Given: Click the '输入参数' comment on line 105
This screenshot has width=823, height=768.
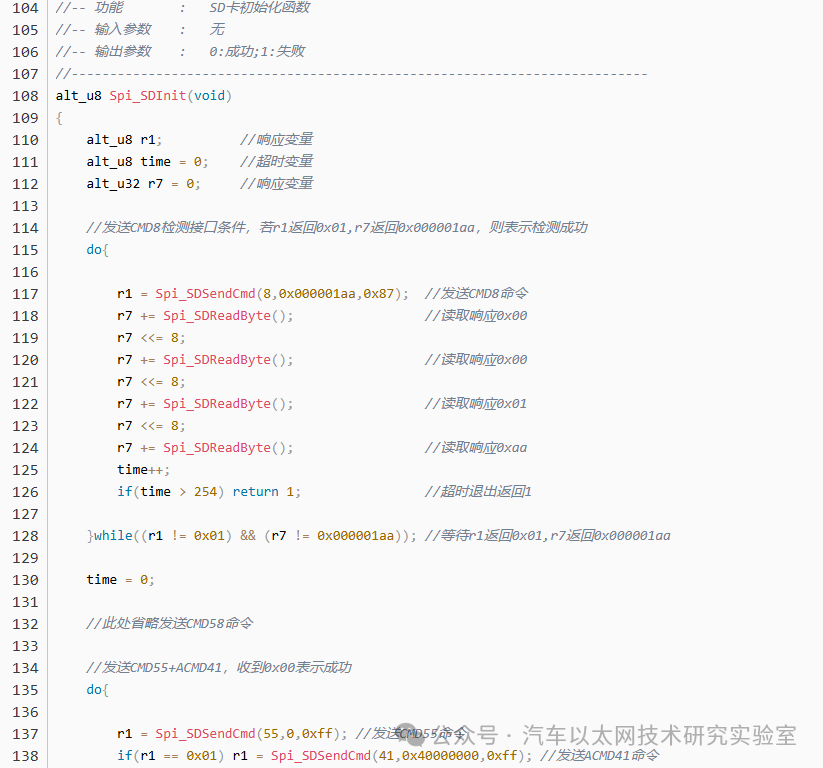Looking at the screenshot, I should [123, 29].
